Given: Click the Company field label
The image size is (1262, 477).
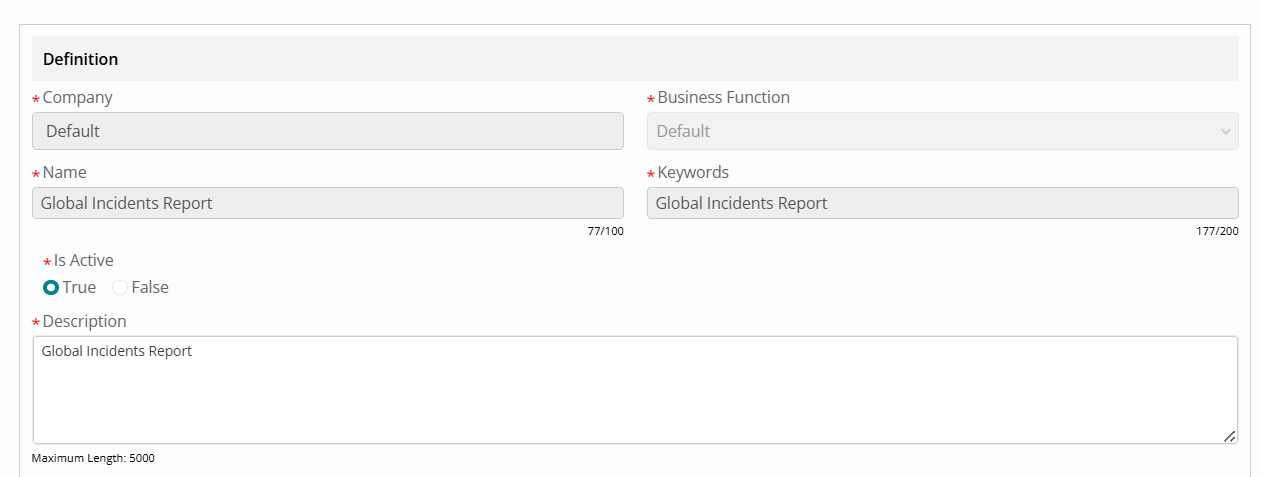Looking at the screenshot, I should [78, 98].
